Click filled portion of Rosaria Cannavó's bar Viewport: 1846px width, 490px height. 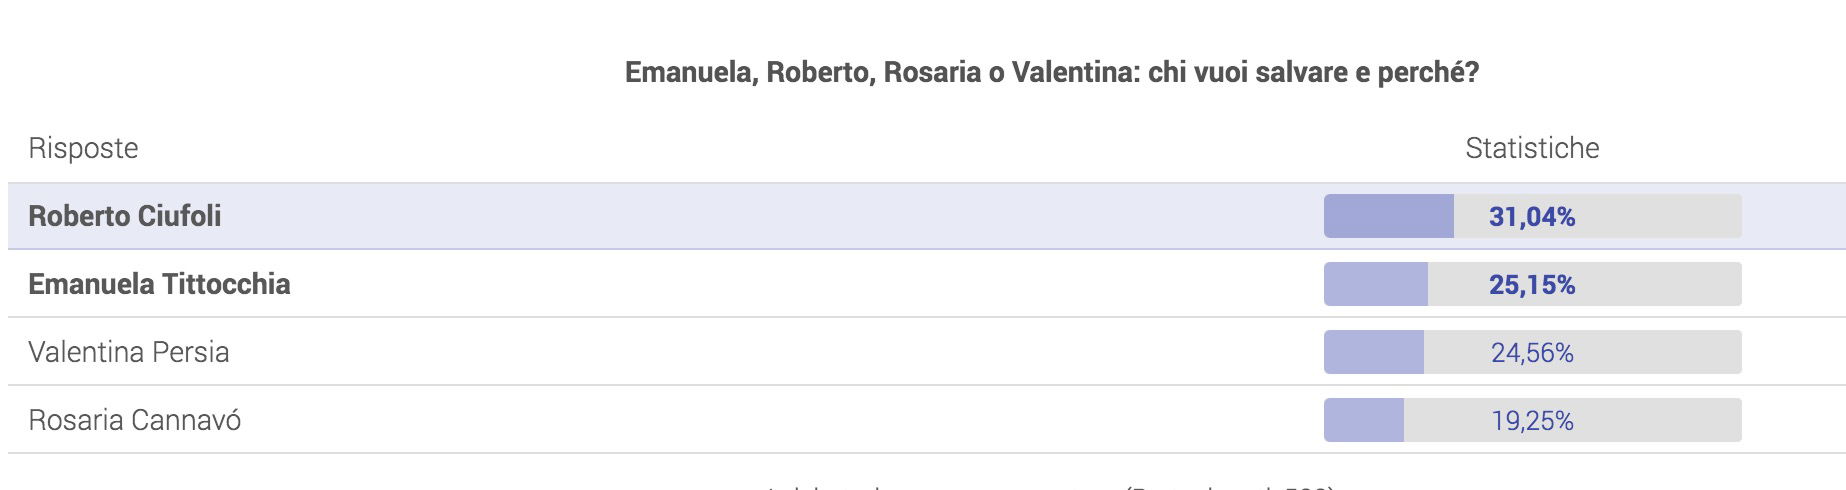point(1364,420)
